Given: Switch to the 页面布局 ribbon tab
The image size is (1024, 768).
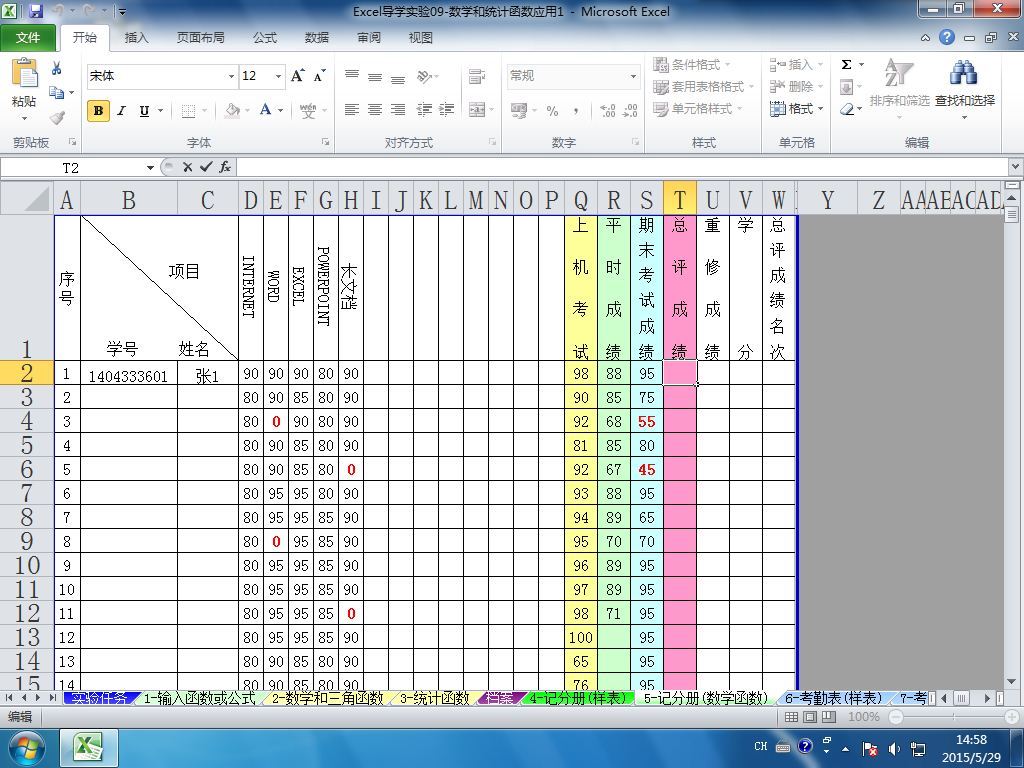Looking at the screenshot, I should tap(200, 37).
